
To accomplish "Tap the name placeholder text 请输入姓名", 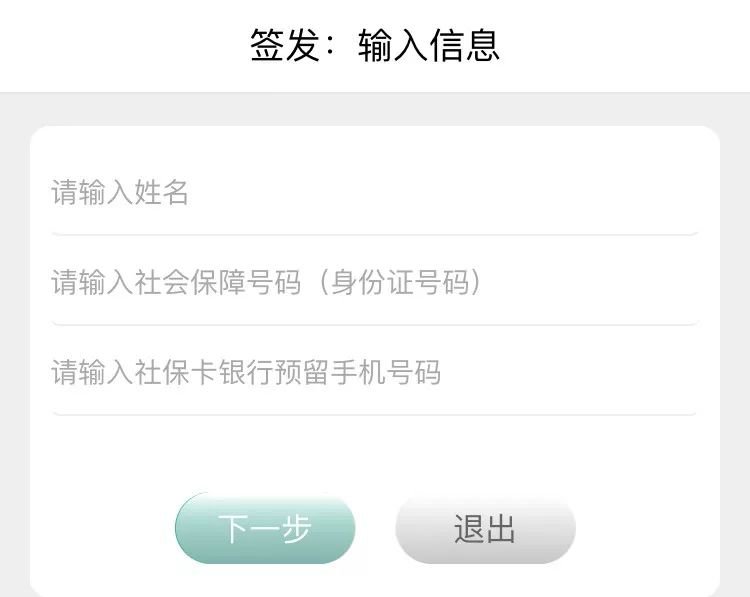I will pos(121,193).
